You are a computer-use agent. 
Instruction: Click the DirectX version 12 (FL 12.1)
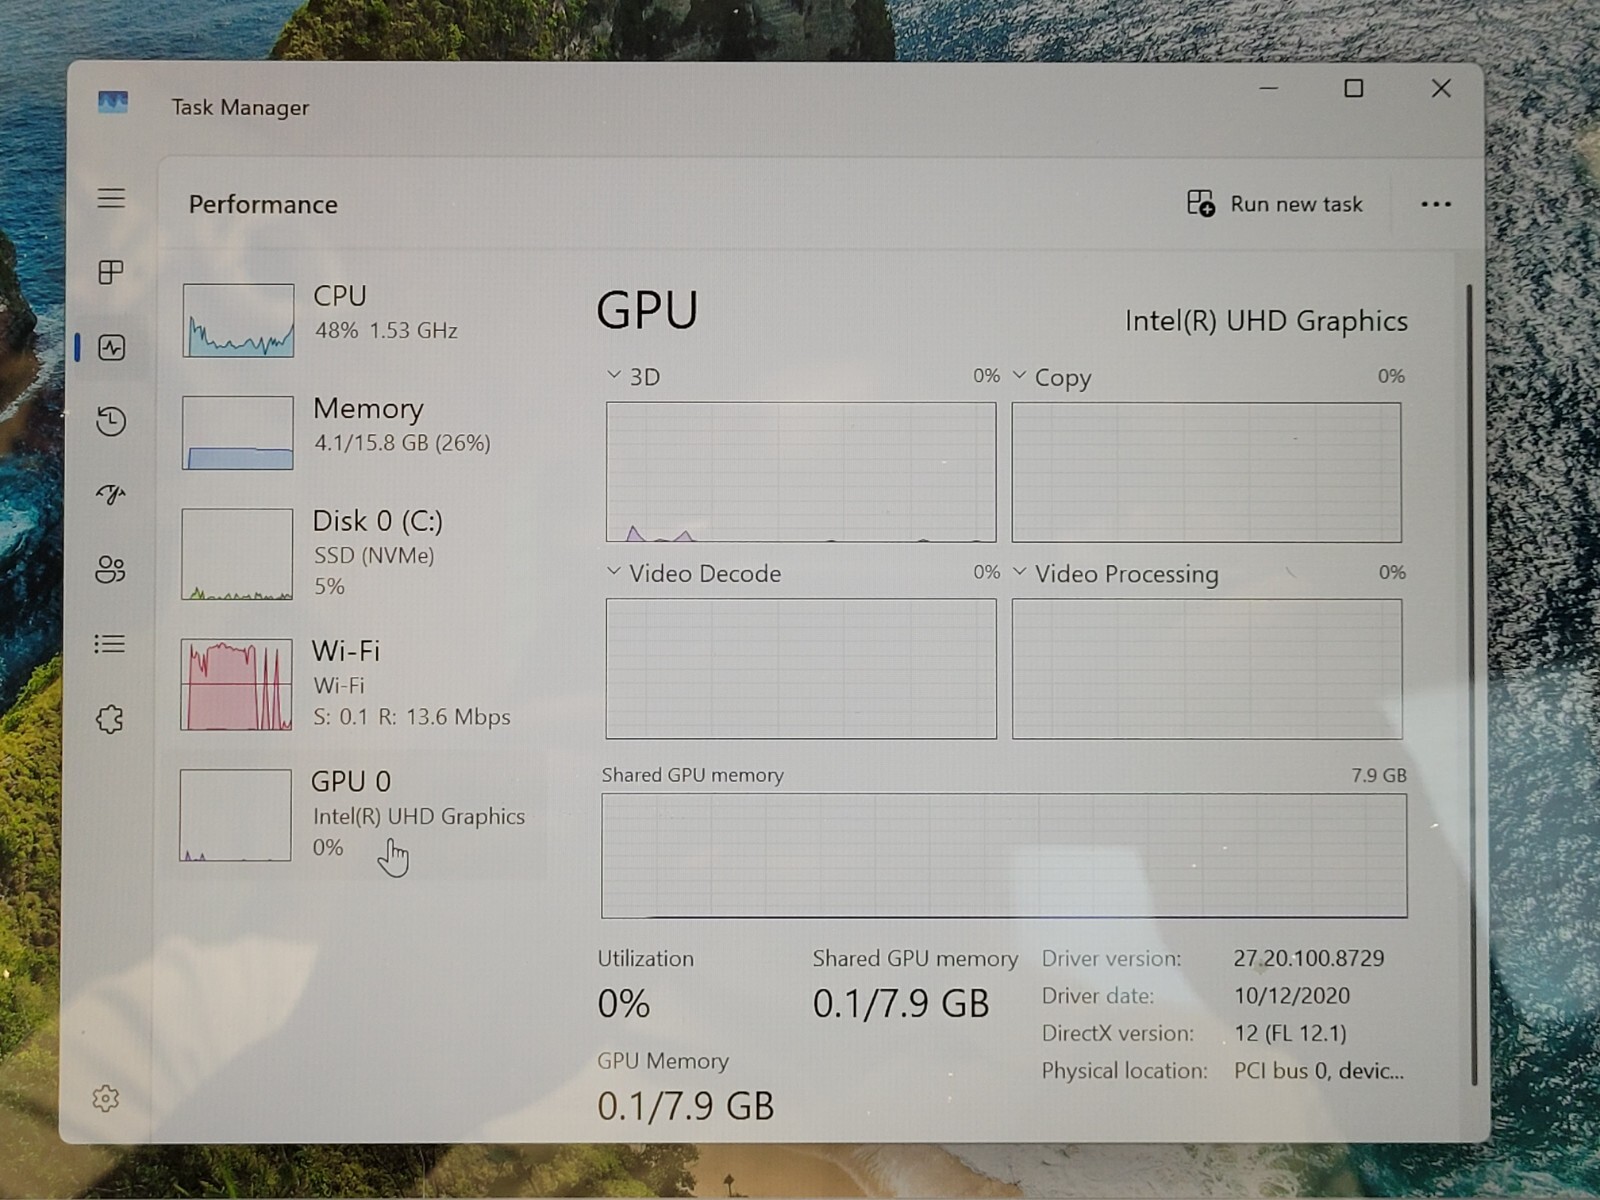pos(1290,1033)
